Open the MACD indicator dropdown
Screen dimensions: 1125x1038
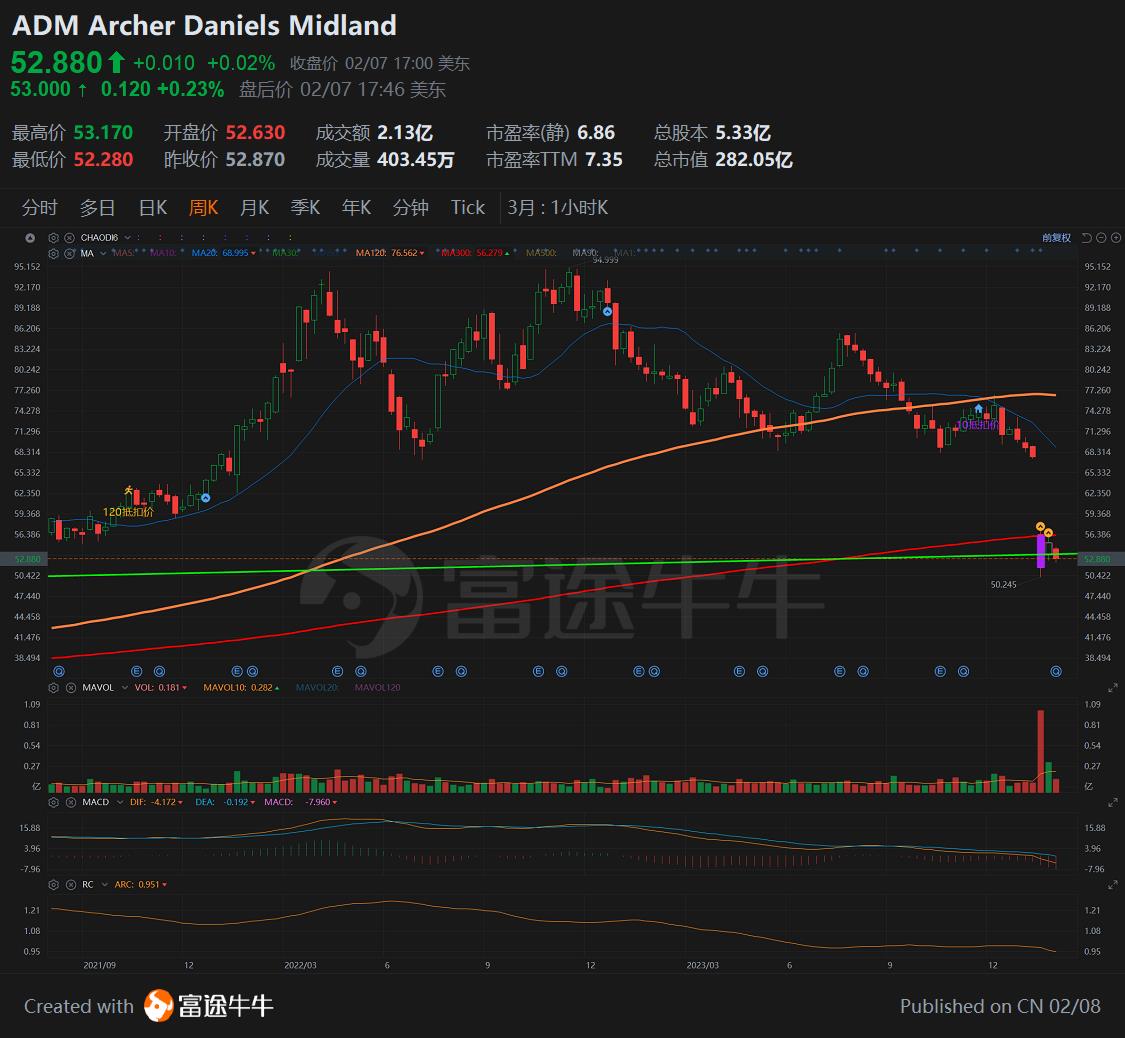coord(119,802)
